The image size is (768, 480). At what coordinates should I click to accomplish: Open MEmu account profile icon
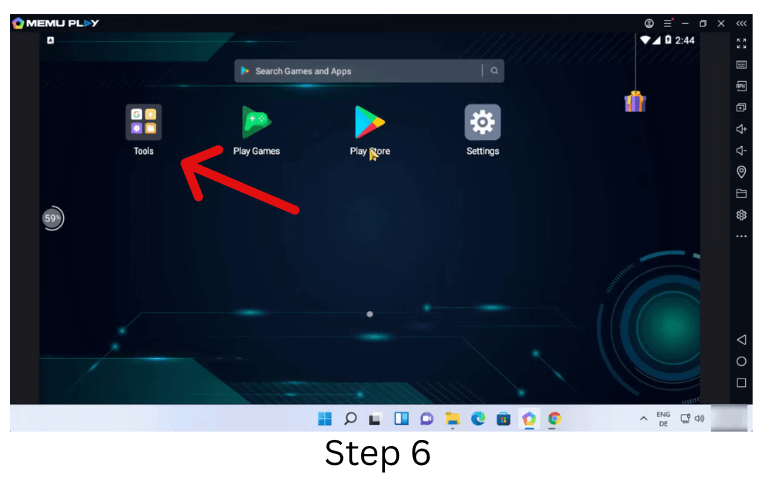click(649, 24)
